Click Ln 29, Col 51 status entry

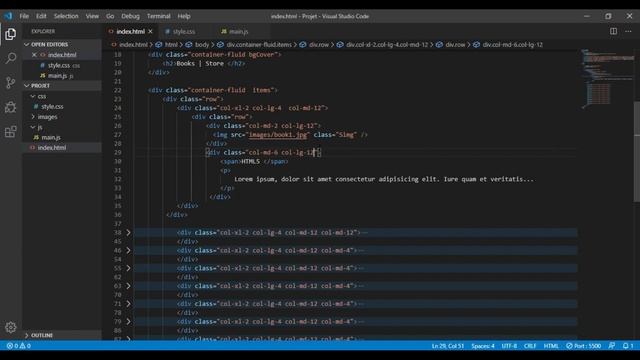coord(448,346)
